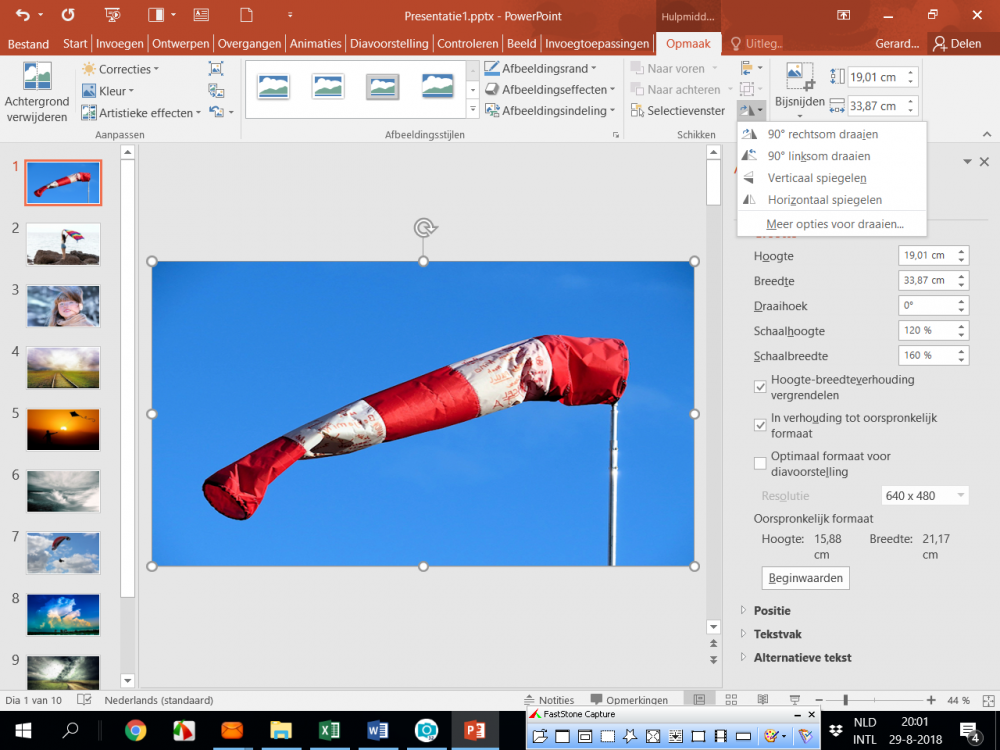Viewport: 1000px width, 750px height.
Task: Toggle Hoogte-breedteverhouding vergrendelen checkbox
Action: coord(760,387)
